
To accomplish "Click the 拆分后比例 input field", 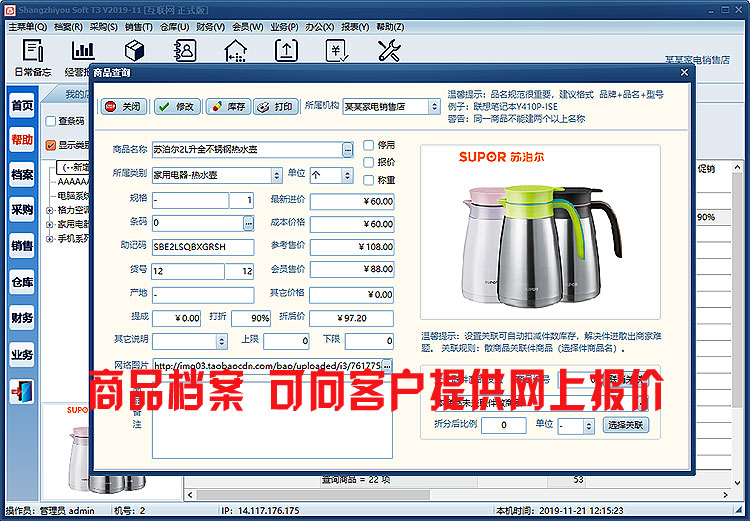I will tap(504, 425).
